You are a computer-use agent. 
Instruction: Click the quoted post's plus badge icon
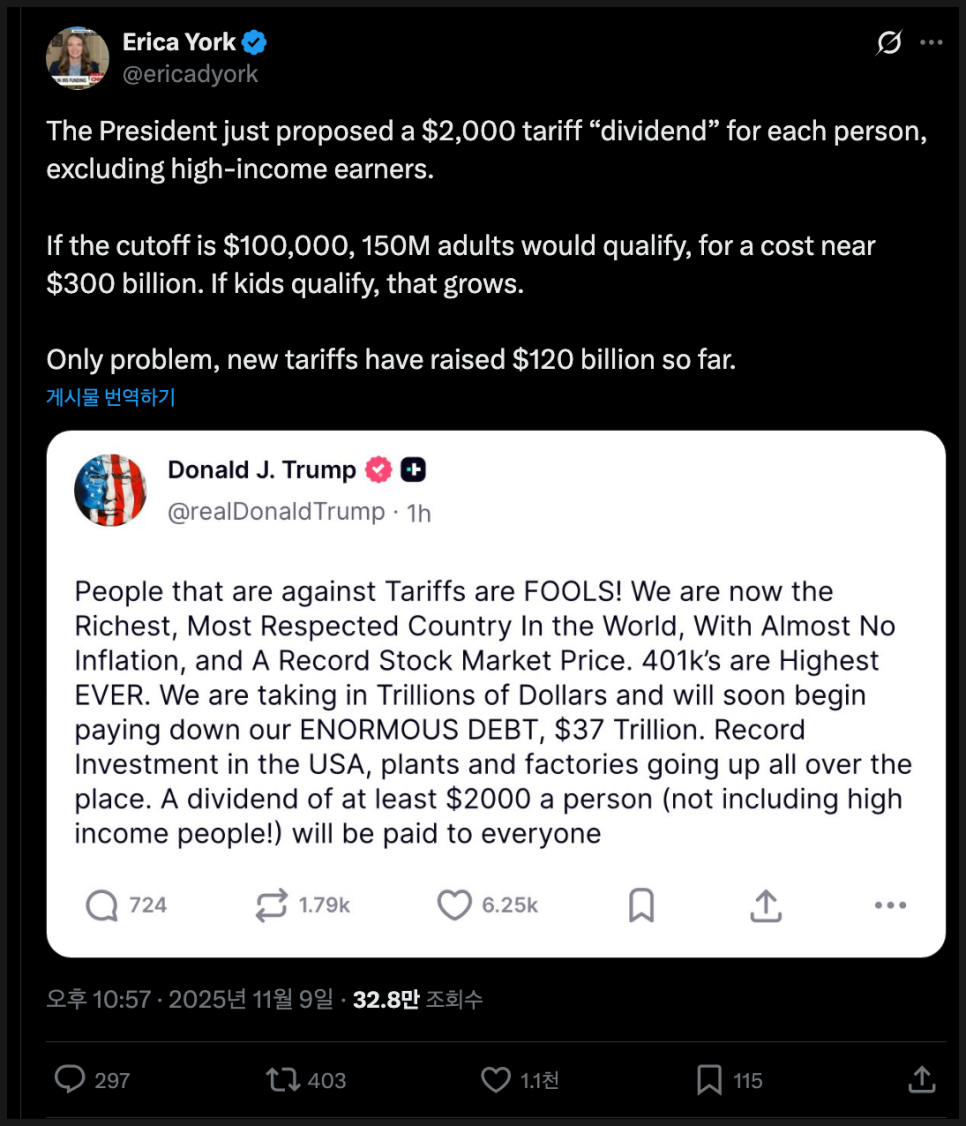point(414,469)
